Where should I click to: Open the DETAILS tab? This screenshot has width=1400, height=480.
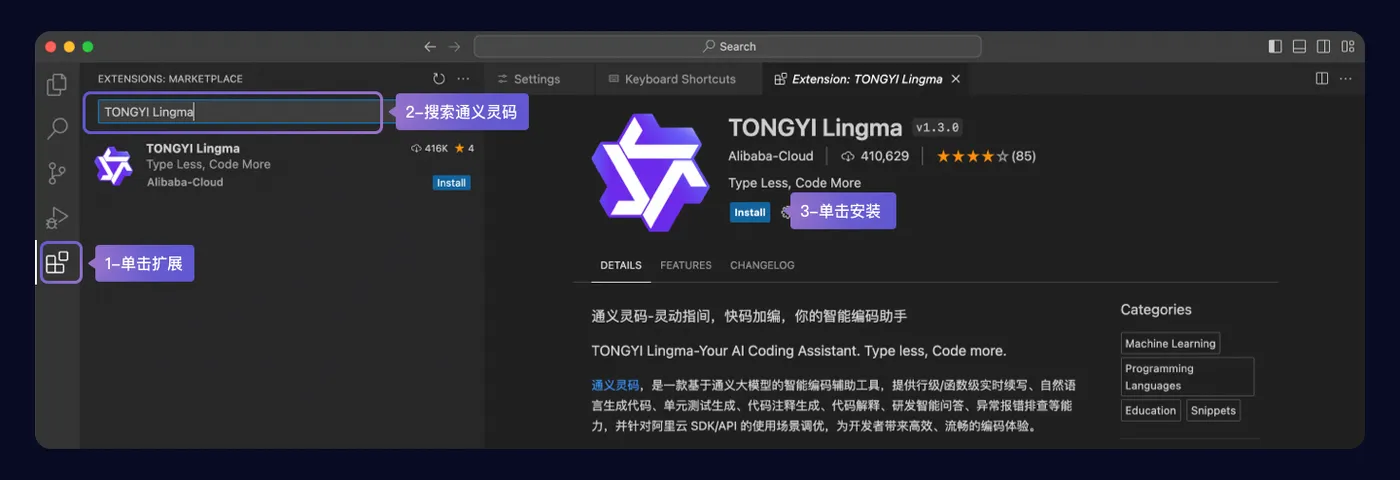pos(620,265)
